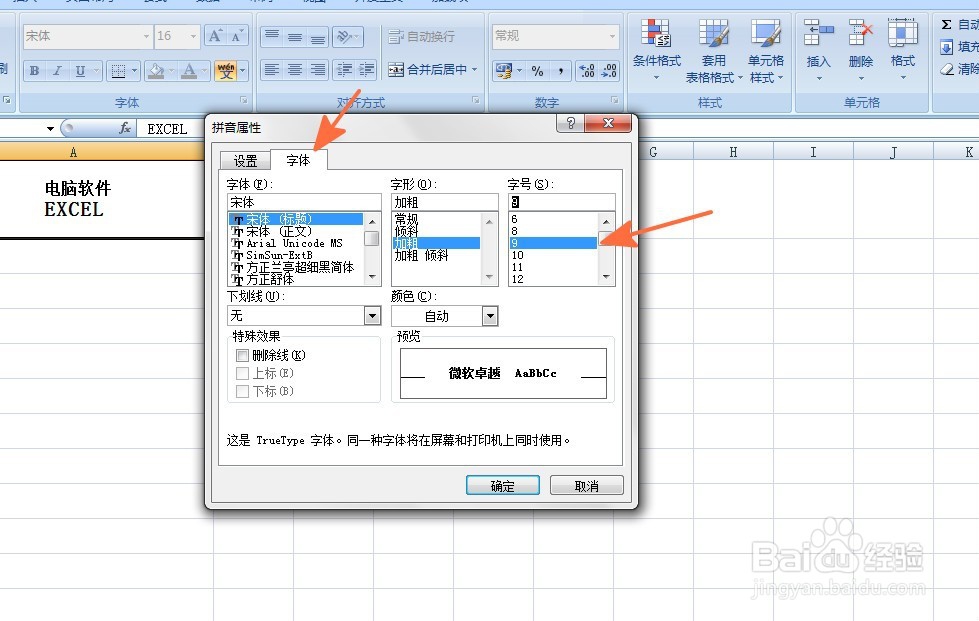Check the 上标 superscript checkbox

click(x=242, y=373)
